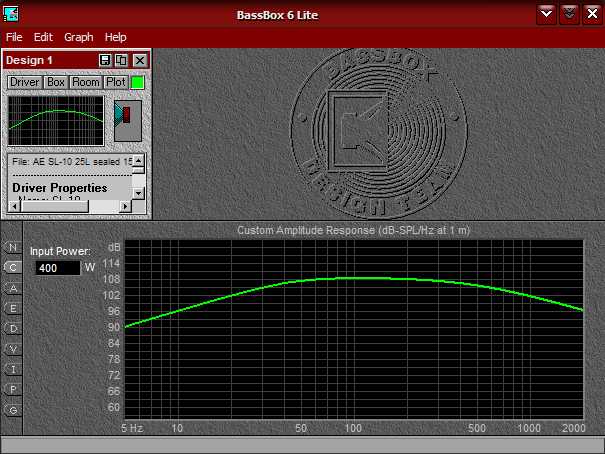The height and width of the screenshot is (454, 605).
Task: Click the green plot color swatch
Action: pos(138,83)
